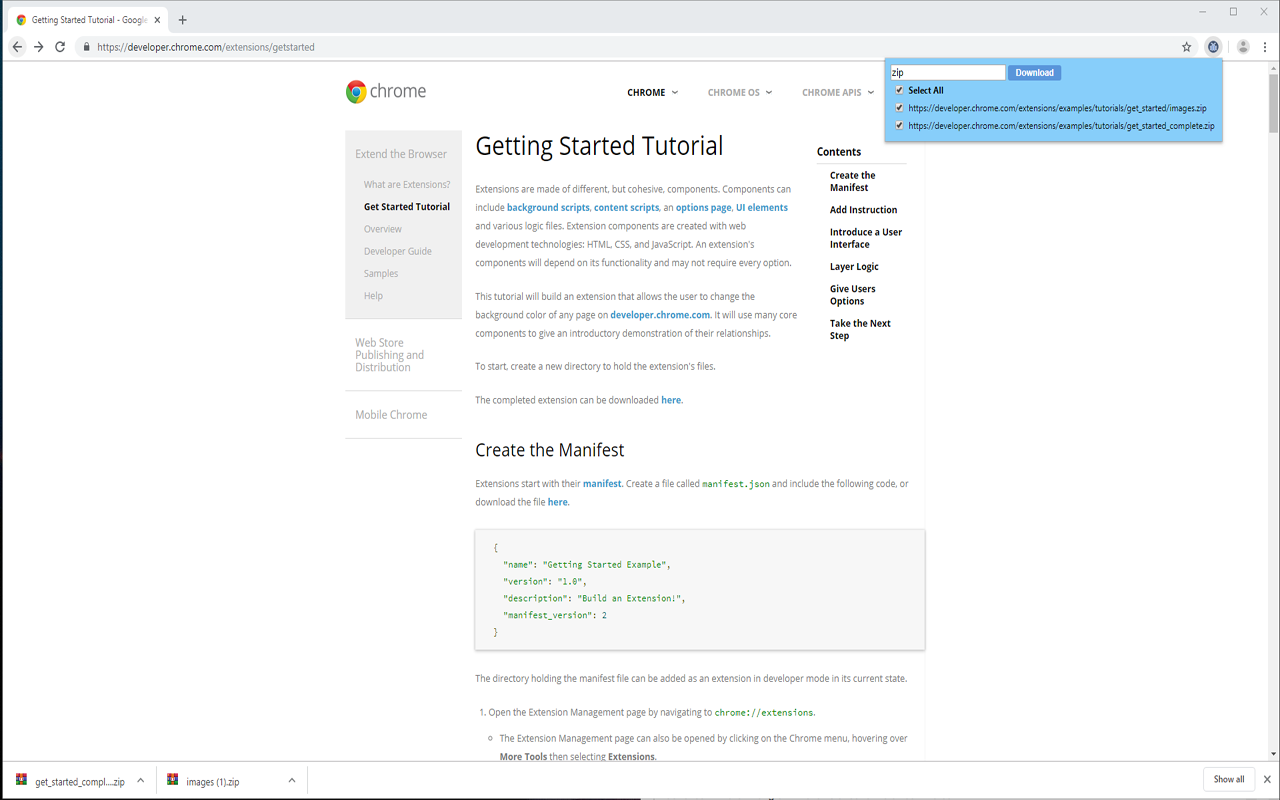Open Chrome's three-dot menu
Image resolution: width=1280 pixels, height=800 pixels.
(x=1265, y=47)
